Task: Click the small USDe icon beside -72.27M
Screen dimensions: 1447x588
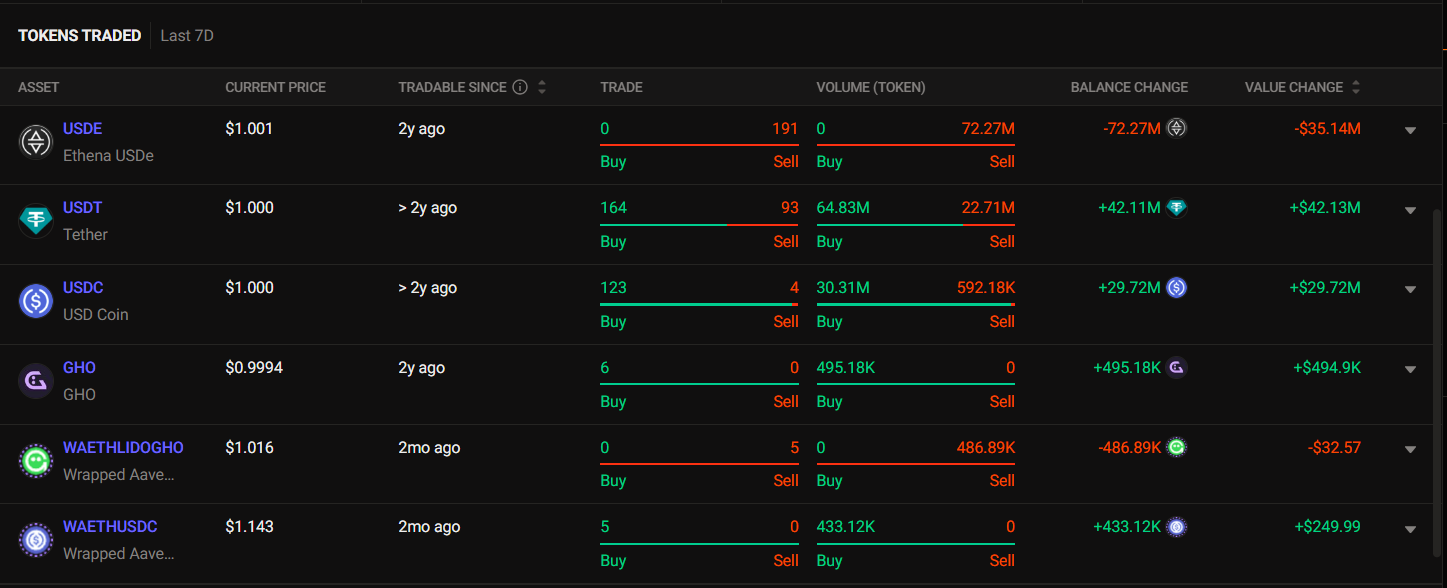Action: [1177, 128]
